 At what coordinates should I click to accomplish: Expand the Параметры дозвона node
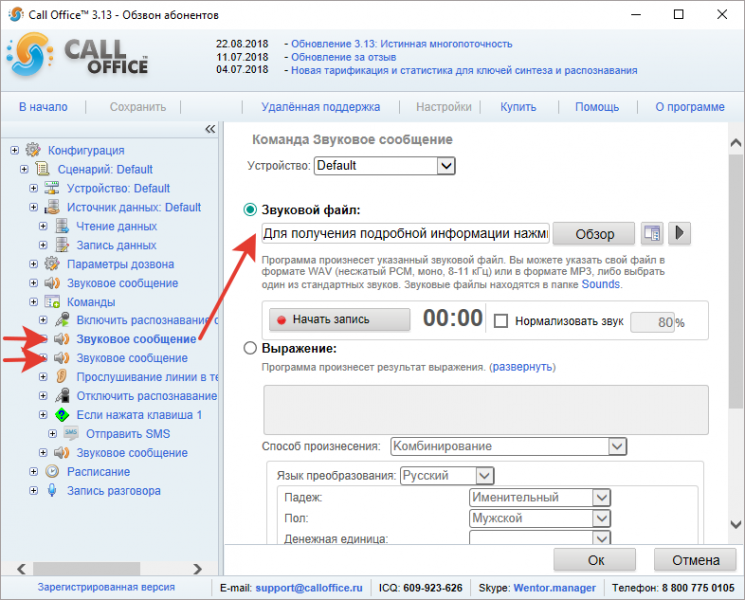[x=33, y=264]
